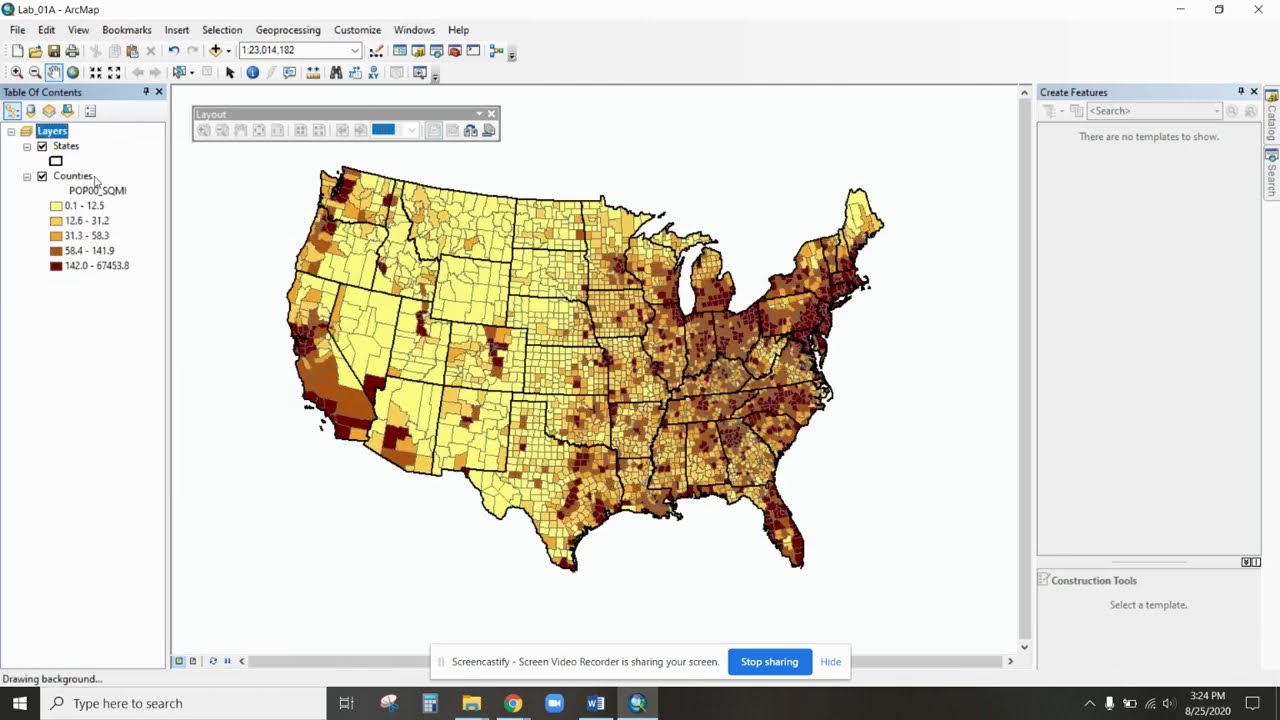Undo the last action
Image resolution: width=1280 pixels, height=720 pixels.
point(173,51)
